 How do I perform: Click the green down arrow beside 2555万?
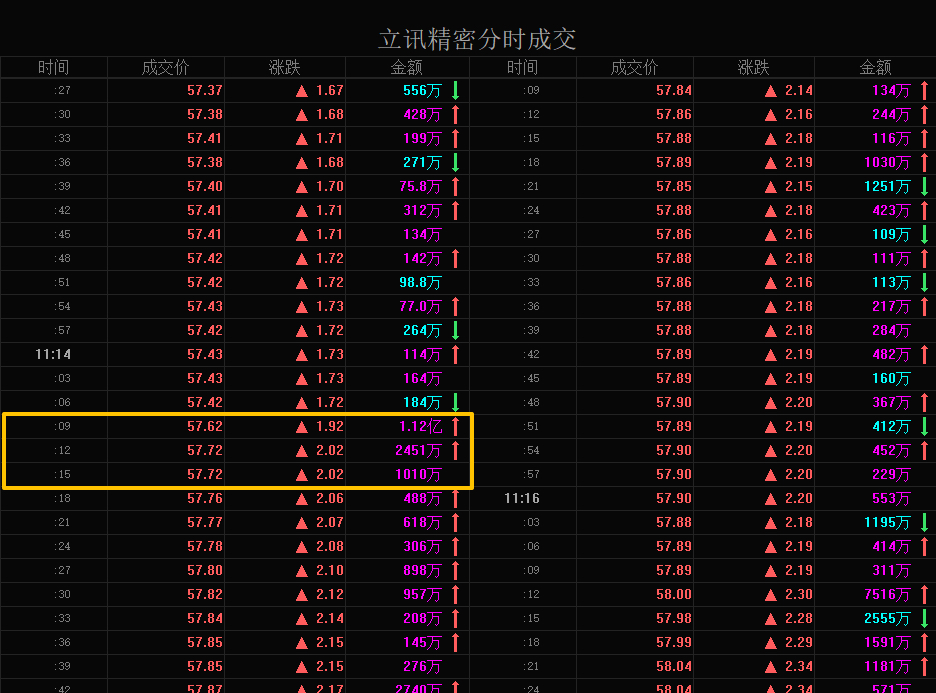coord(925,618)
